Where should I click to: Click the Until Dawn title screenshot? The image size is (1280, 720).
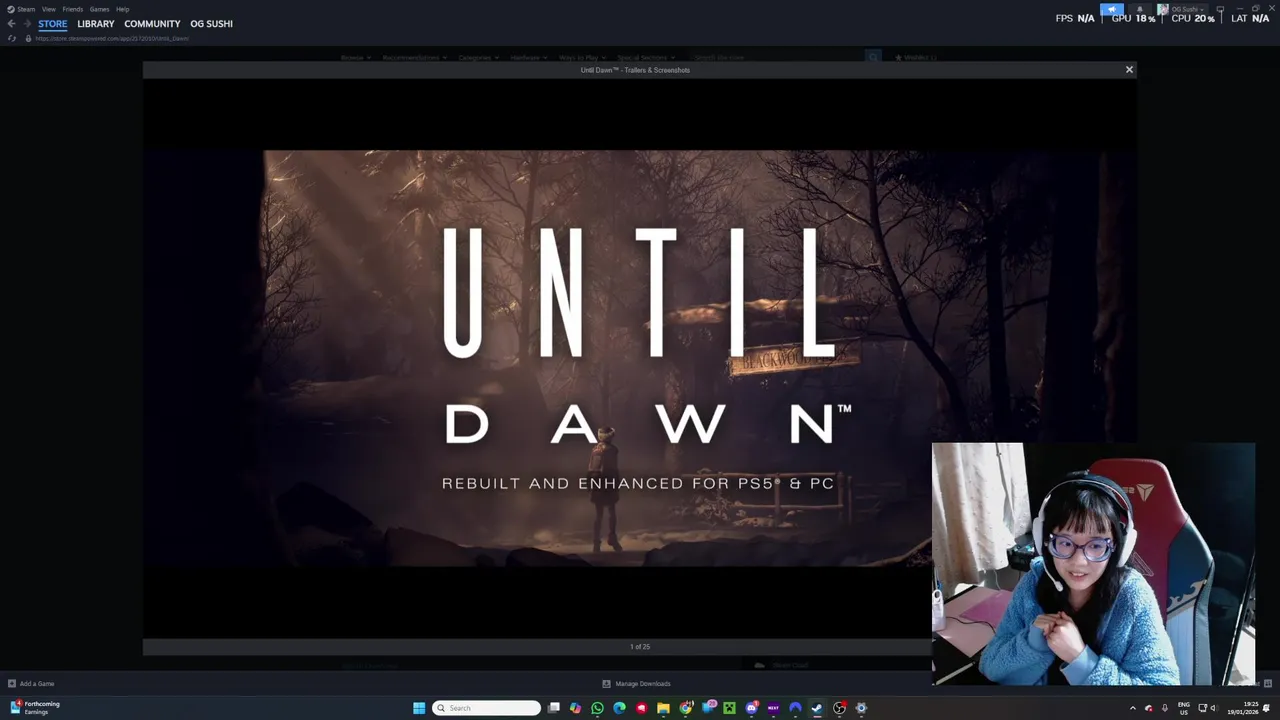(640, 358)
